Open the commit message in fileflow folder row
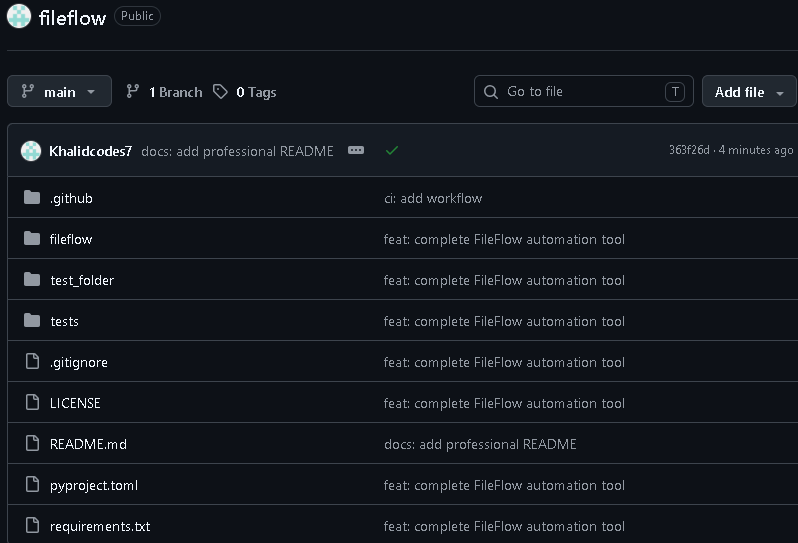Screen dimensions: 798x543 [x=504, y=239]
